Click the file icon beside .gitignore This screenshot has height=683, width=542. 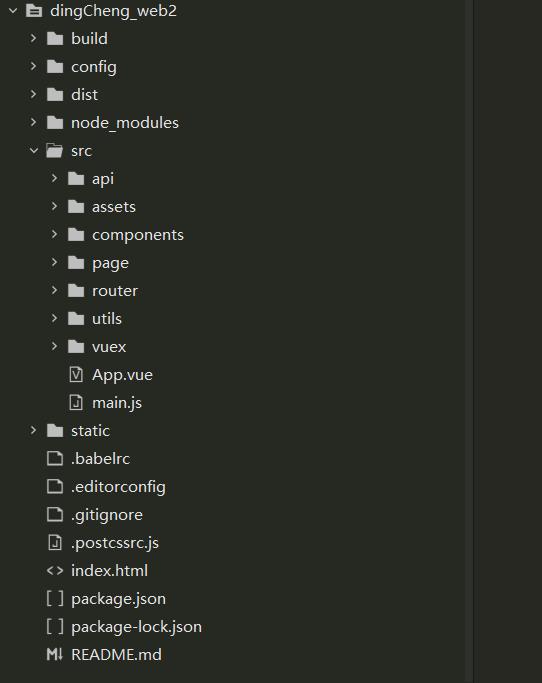[55, 514]
